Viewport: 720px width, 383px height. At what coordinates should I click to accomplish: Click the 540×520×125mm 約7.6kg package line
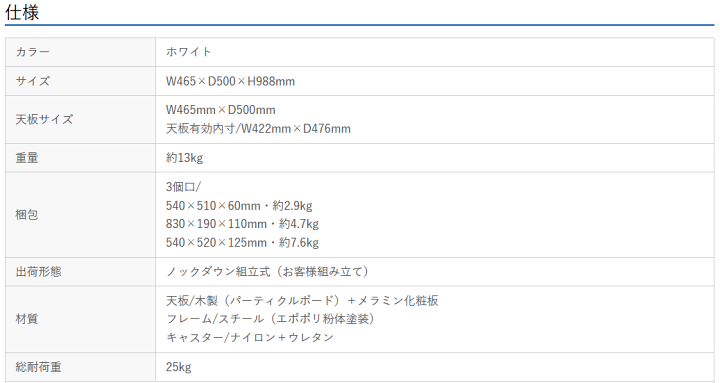242,242
